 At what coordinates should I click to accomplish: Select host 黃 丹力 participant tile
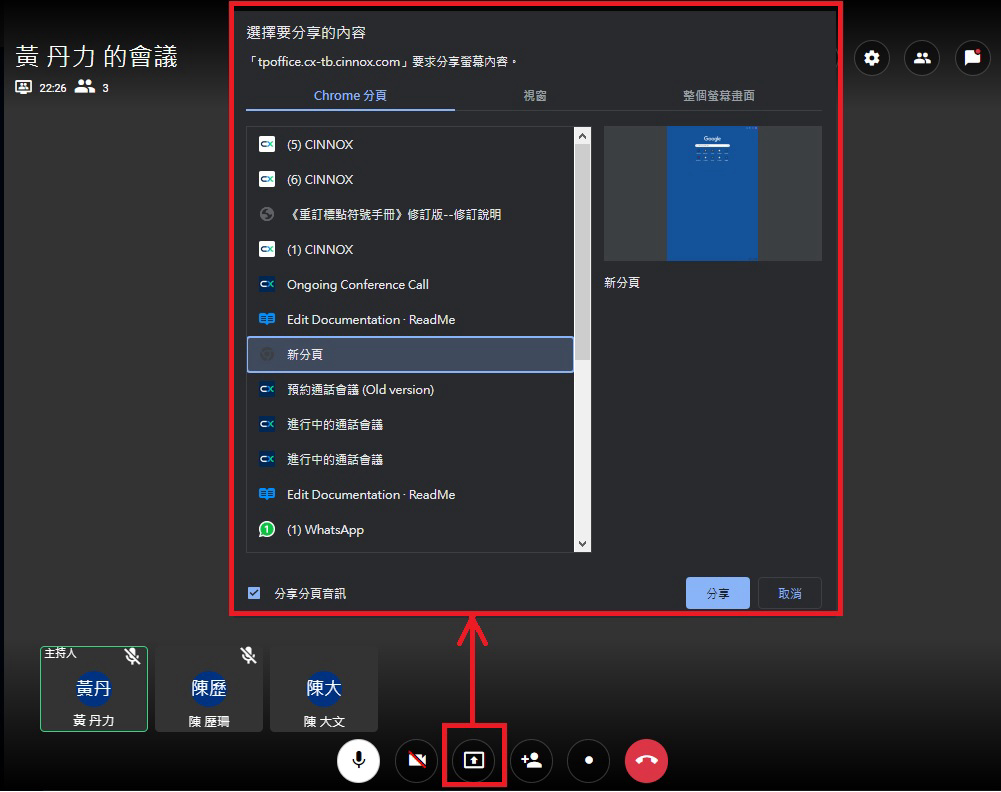[x=94, y=689]
